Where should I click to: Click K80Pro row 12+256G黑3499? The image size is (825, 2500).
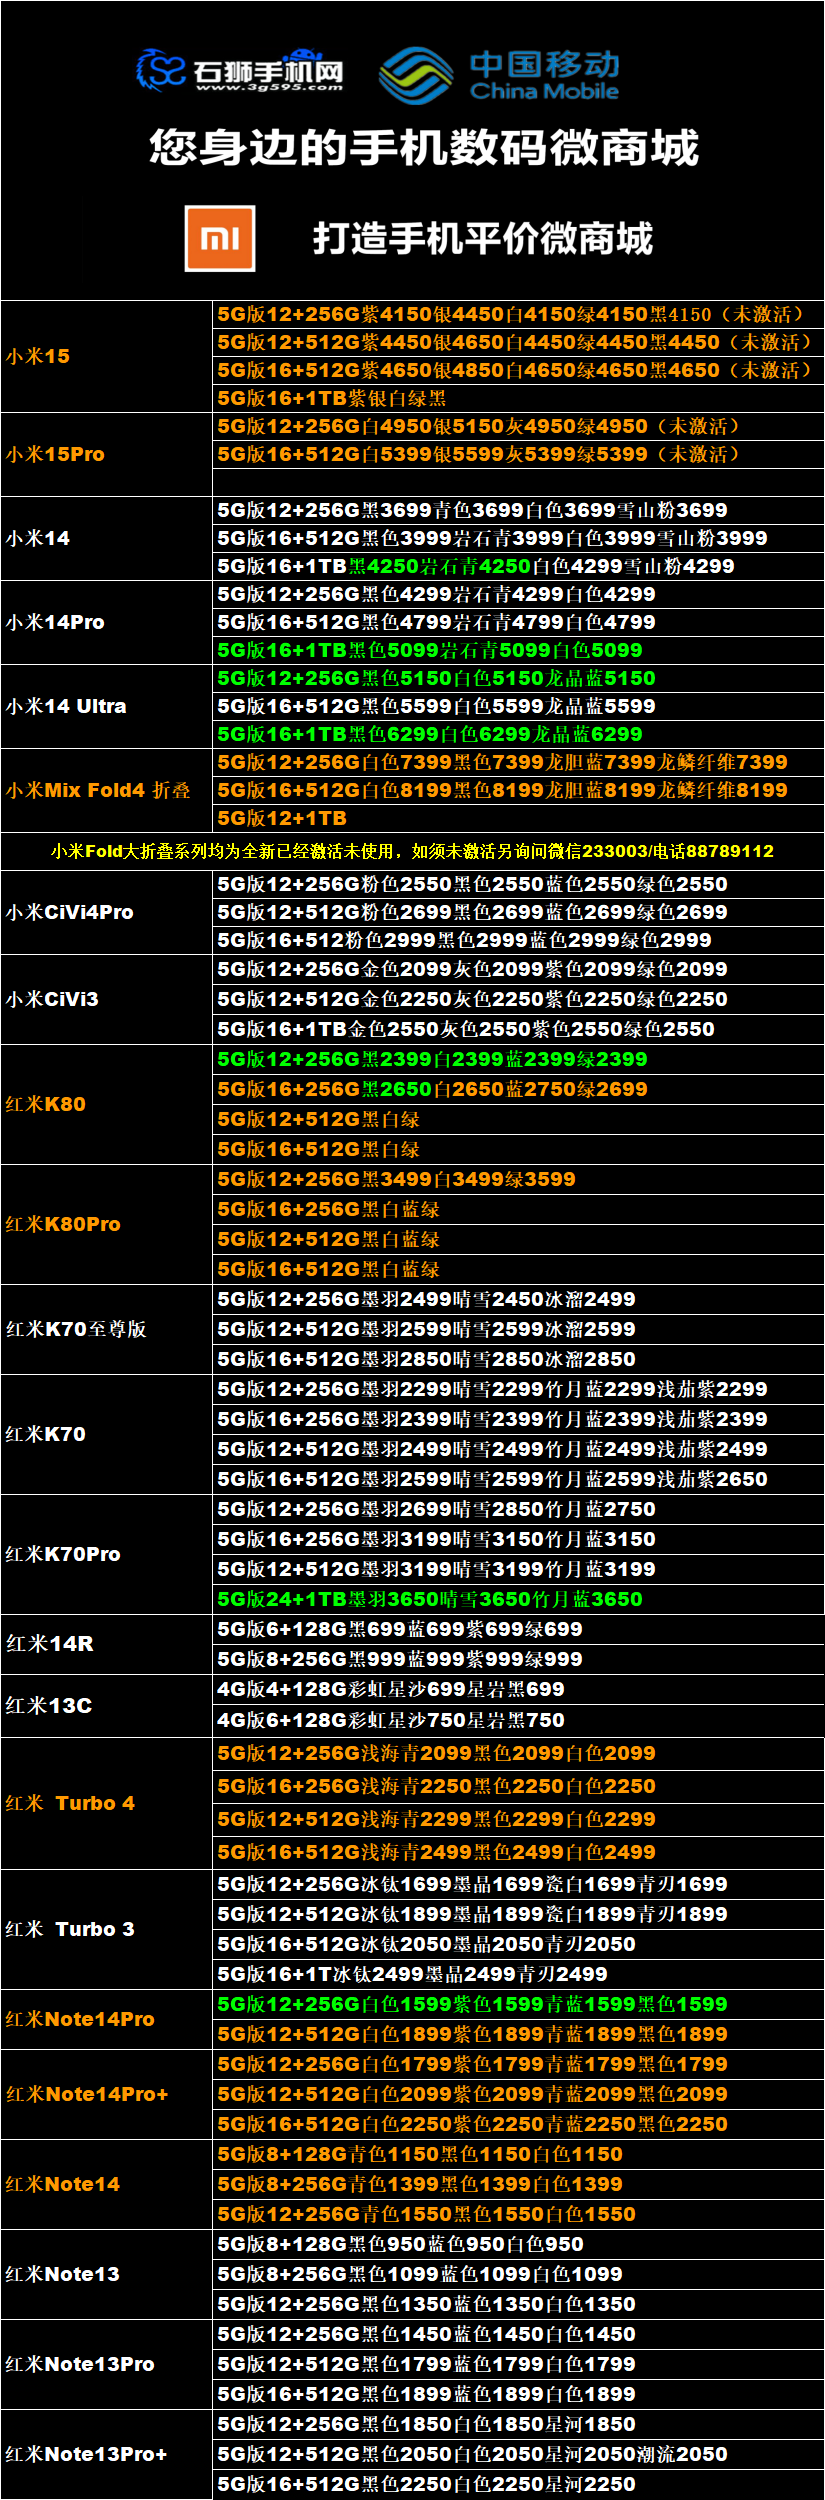[518, 1179]
